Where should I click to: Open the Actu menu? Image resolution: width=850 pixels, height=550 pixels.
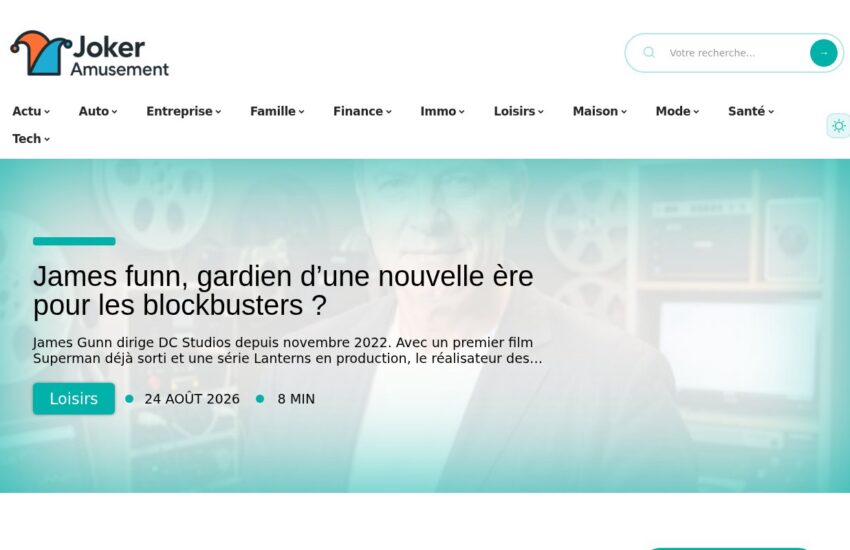pyautogui.click(x=31, y=111)
